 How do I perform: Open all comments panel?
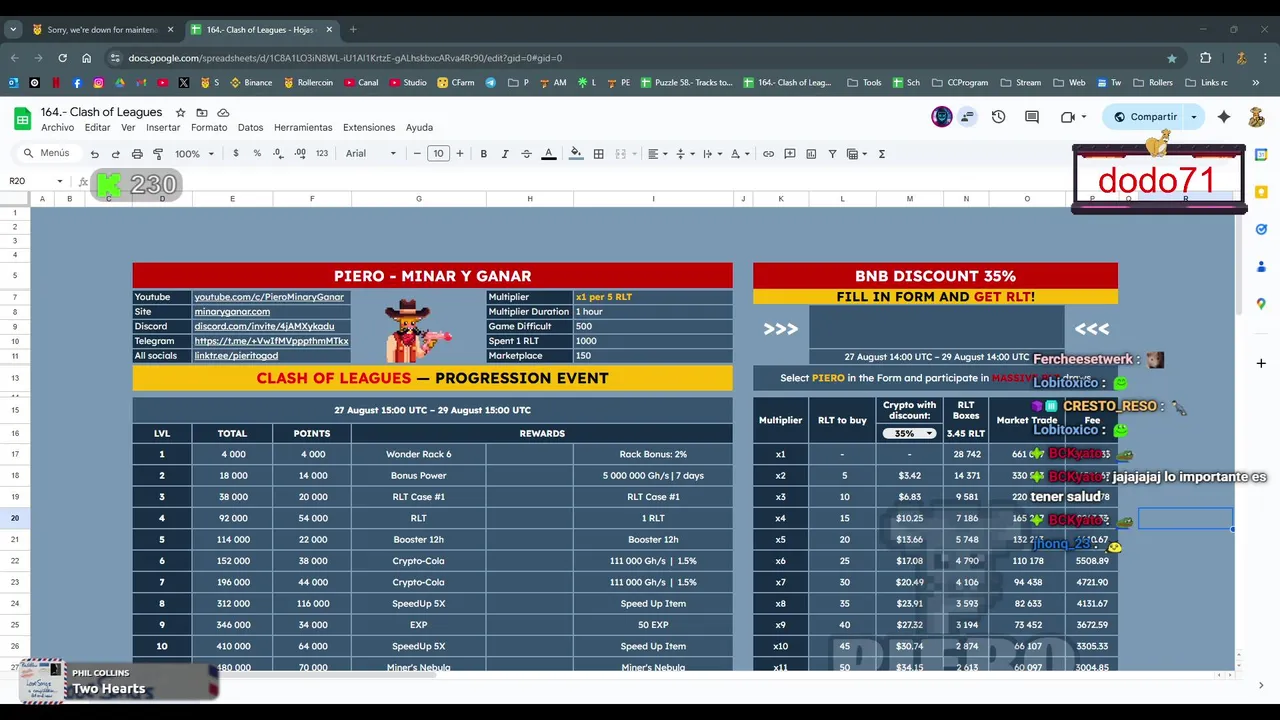(1032, 117)
